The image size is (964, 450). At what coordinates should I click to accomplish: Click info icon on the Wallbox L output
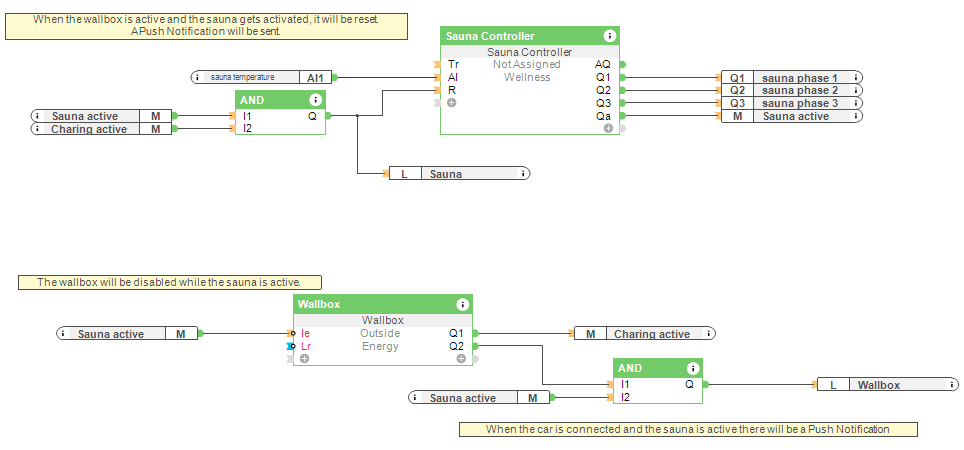point(951,385)
